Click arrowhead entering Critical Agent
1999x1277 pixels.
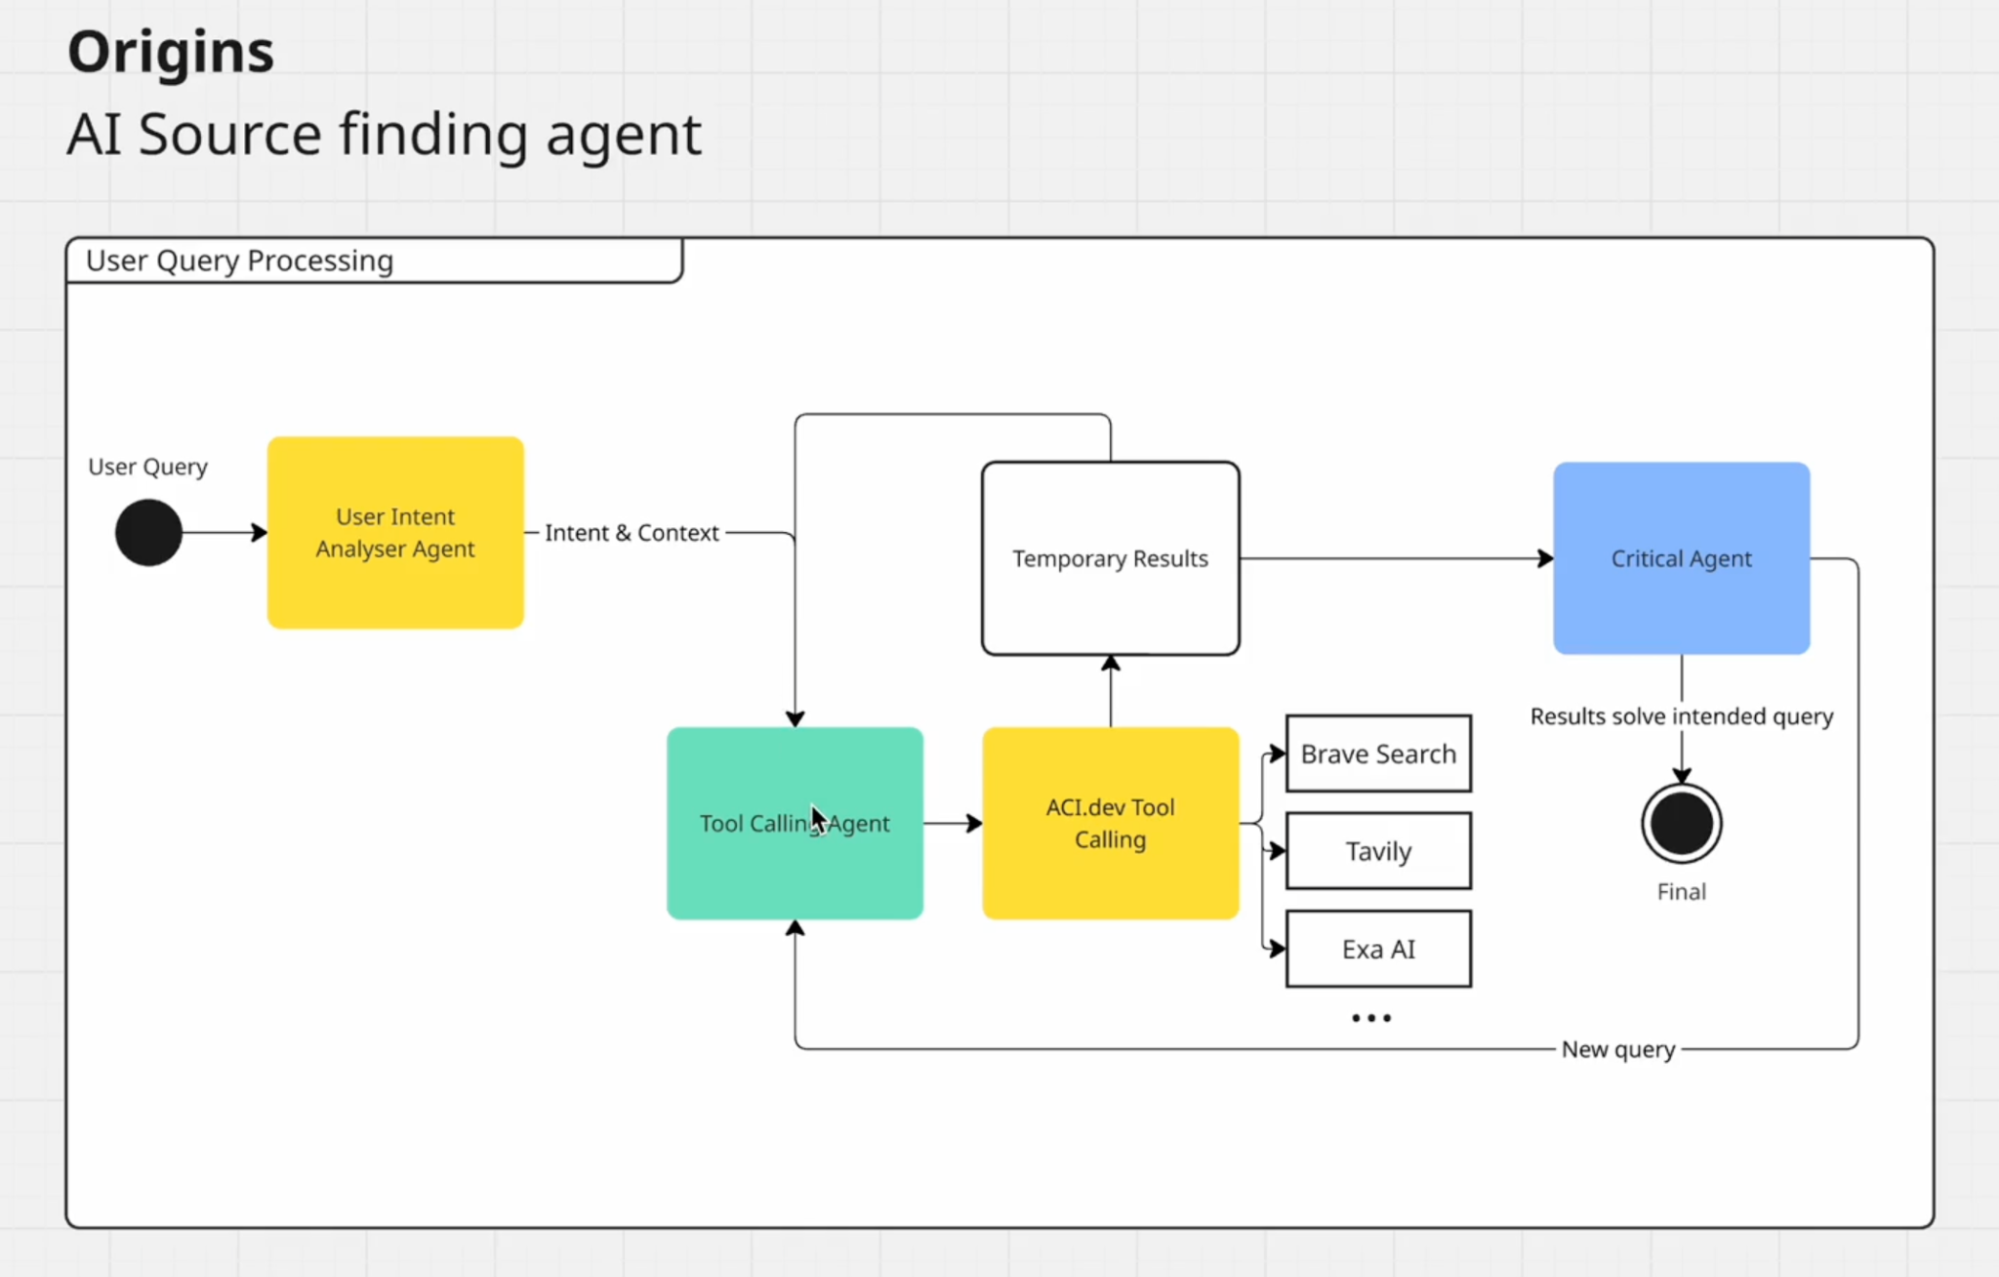click(1545, 558)
